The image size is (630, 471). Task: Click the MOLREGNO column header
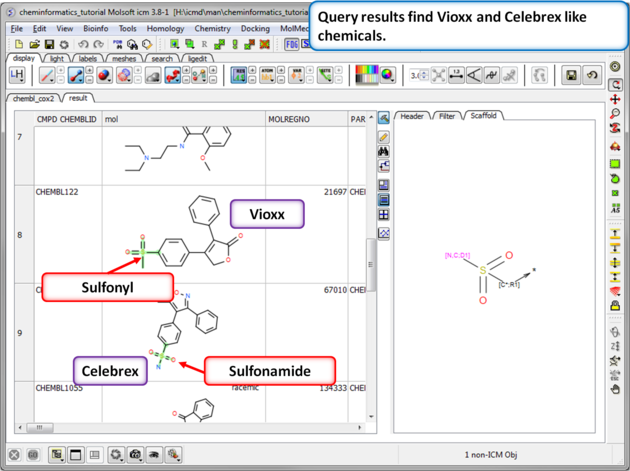pos(289,119)
